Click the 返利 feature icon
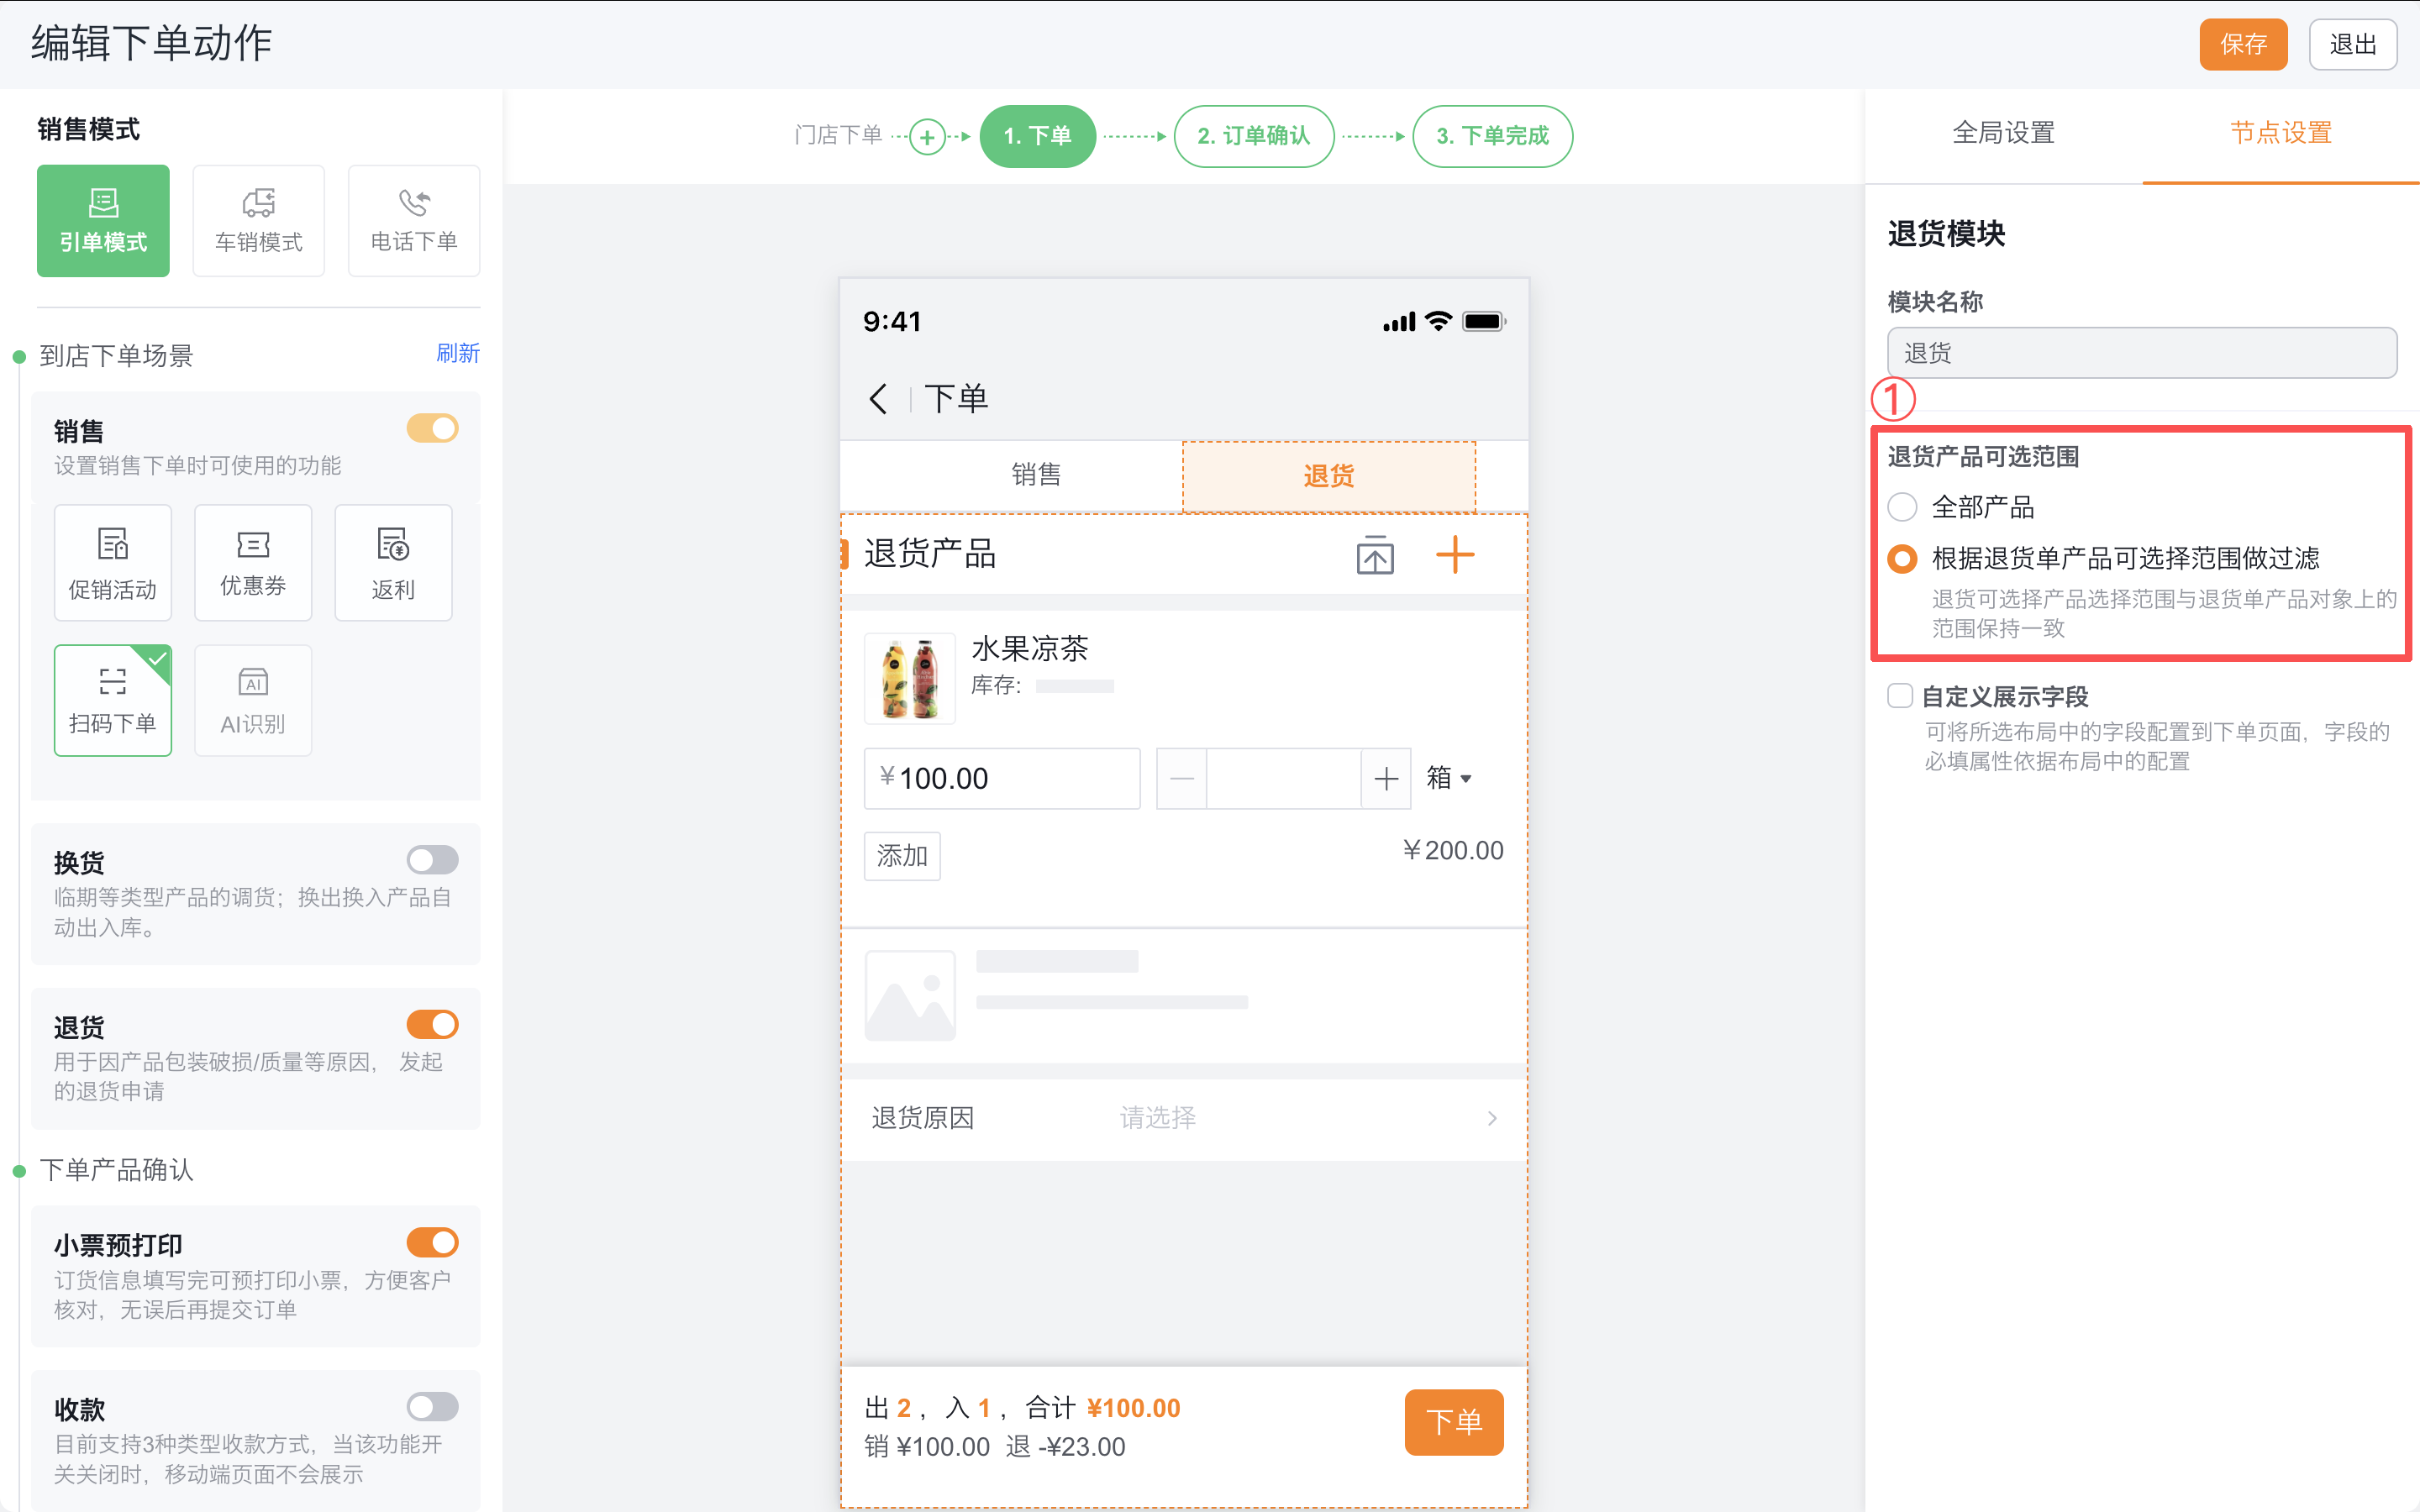2420x1512 pixels. pyautogui.click(x=393, y=562)
